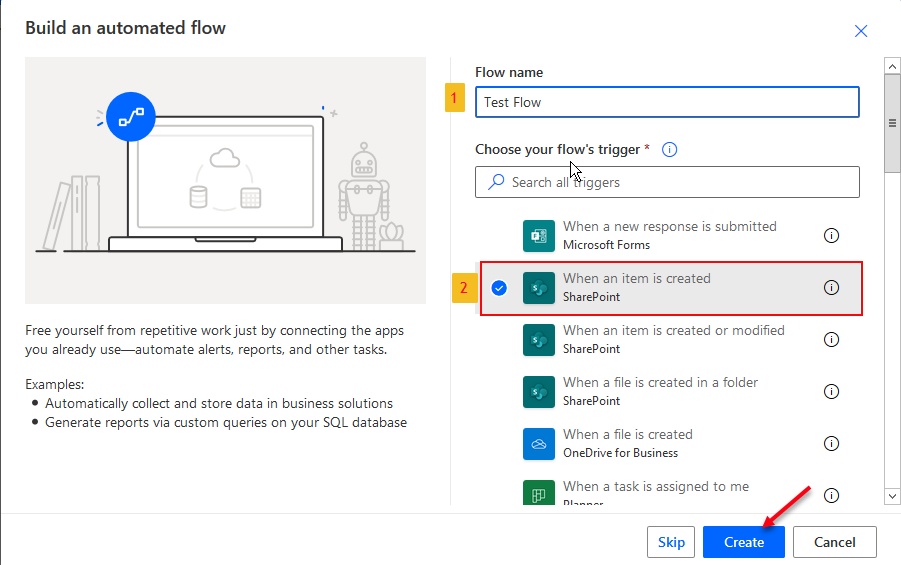This screenshot has height=565, width=901.
Task: Open info tooltip beside Choose your flow's trigger
Action: click(x=670, y=150)
